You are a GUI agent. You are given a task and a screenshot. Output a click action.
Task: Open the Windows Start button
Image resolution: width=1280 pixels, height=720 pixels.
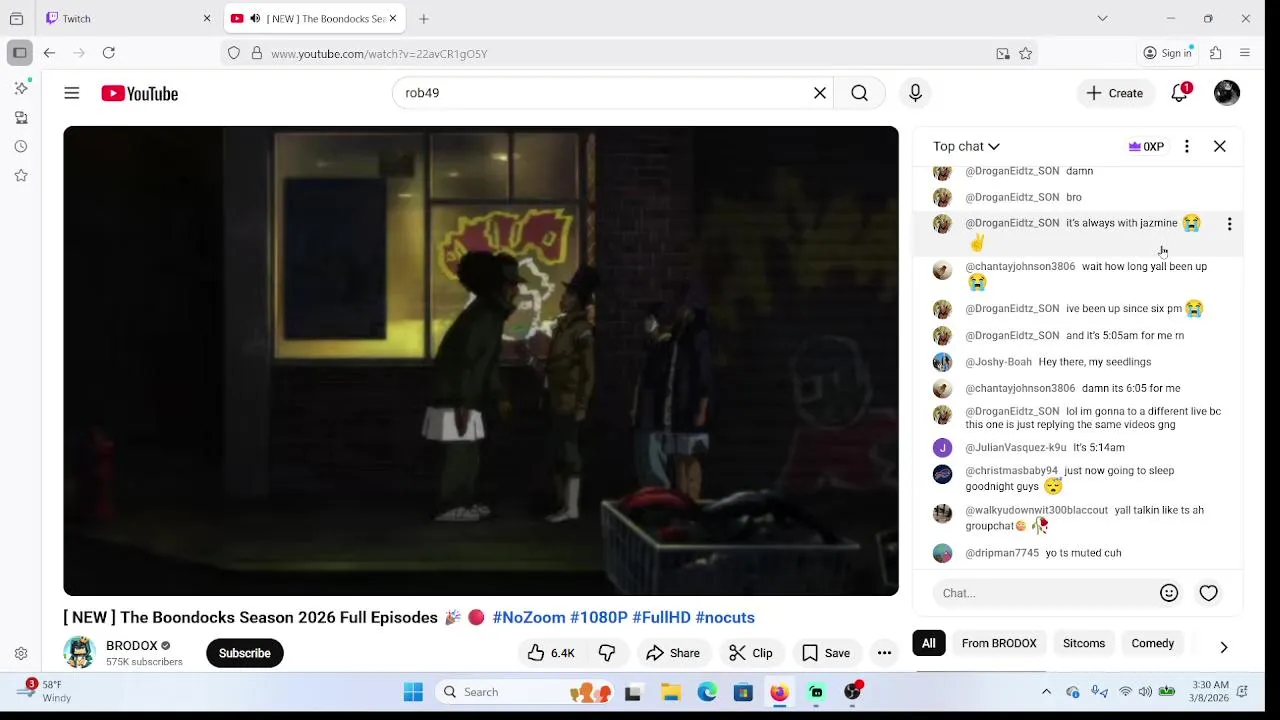tap(413, 692)
